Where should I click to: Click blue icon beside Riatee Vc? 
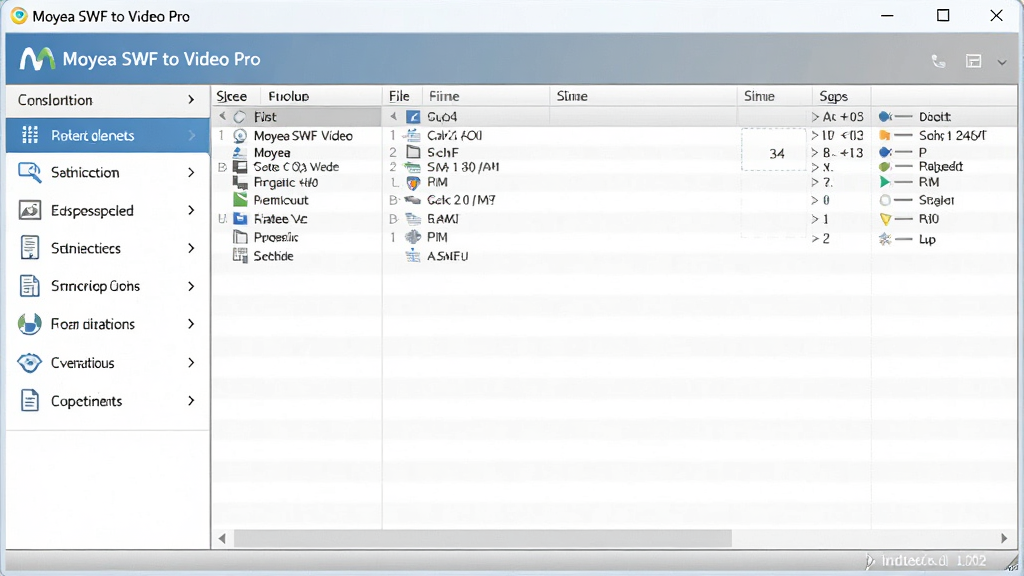coord(240,219)
